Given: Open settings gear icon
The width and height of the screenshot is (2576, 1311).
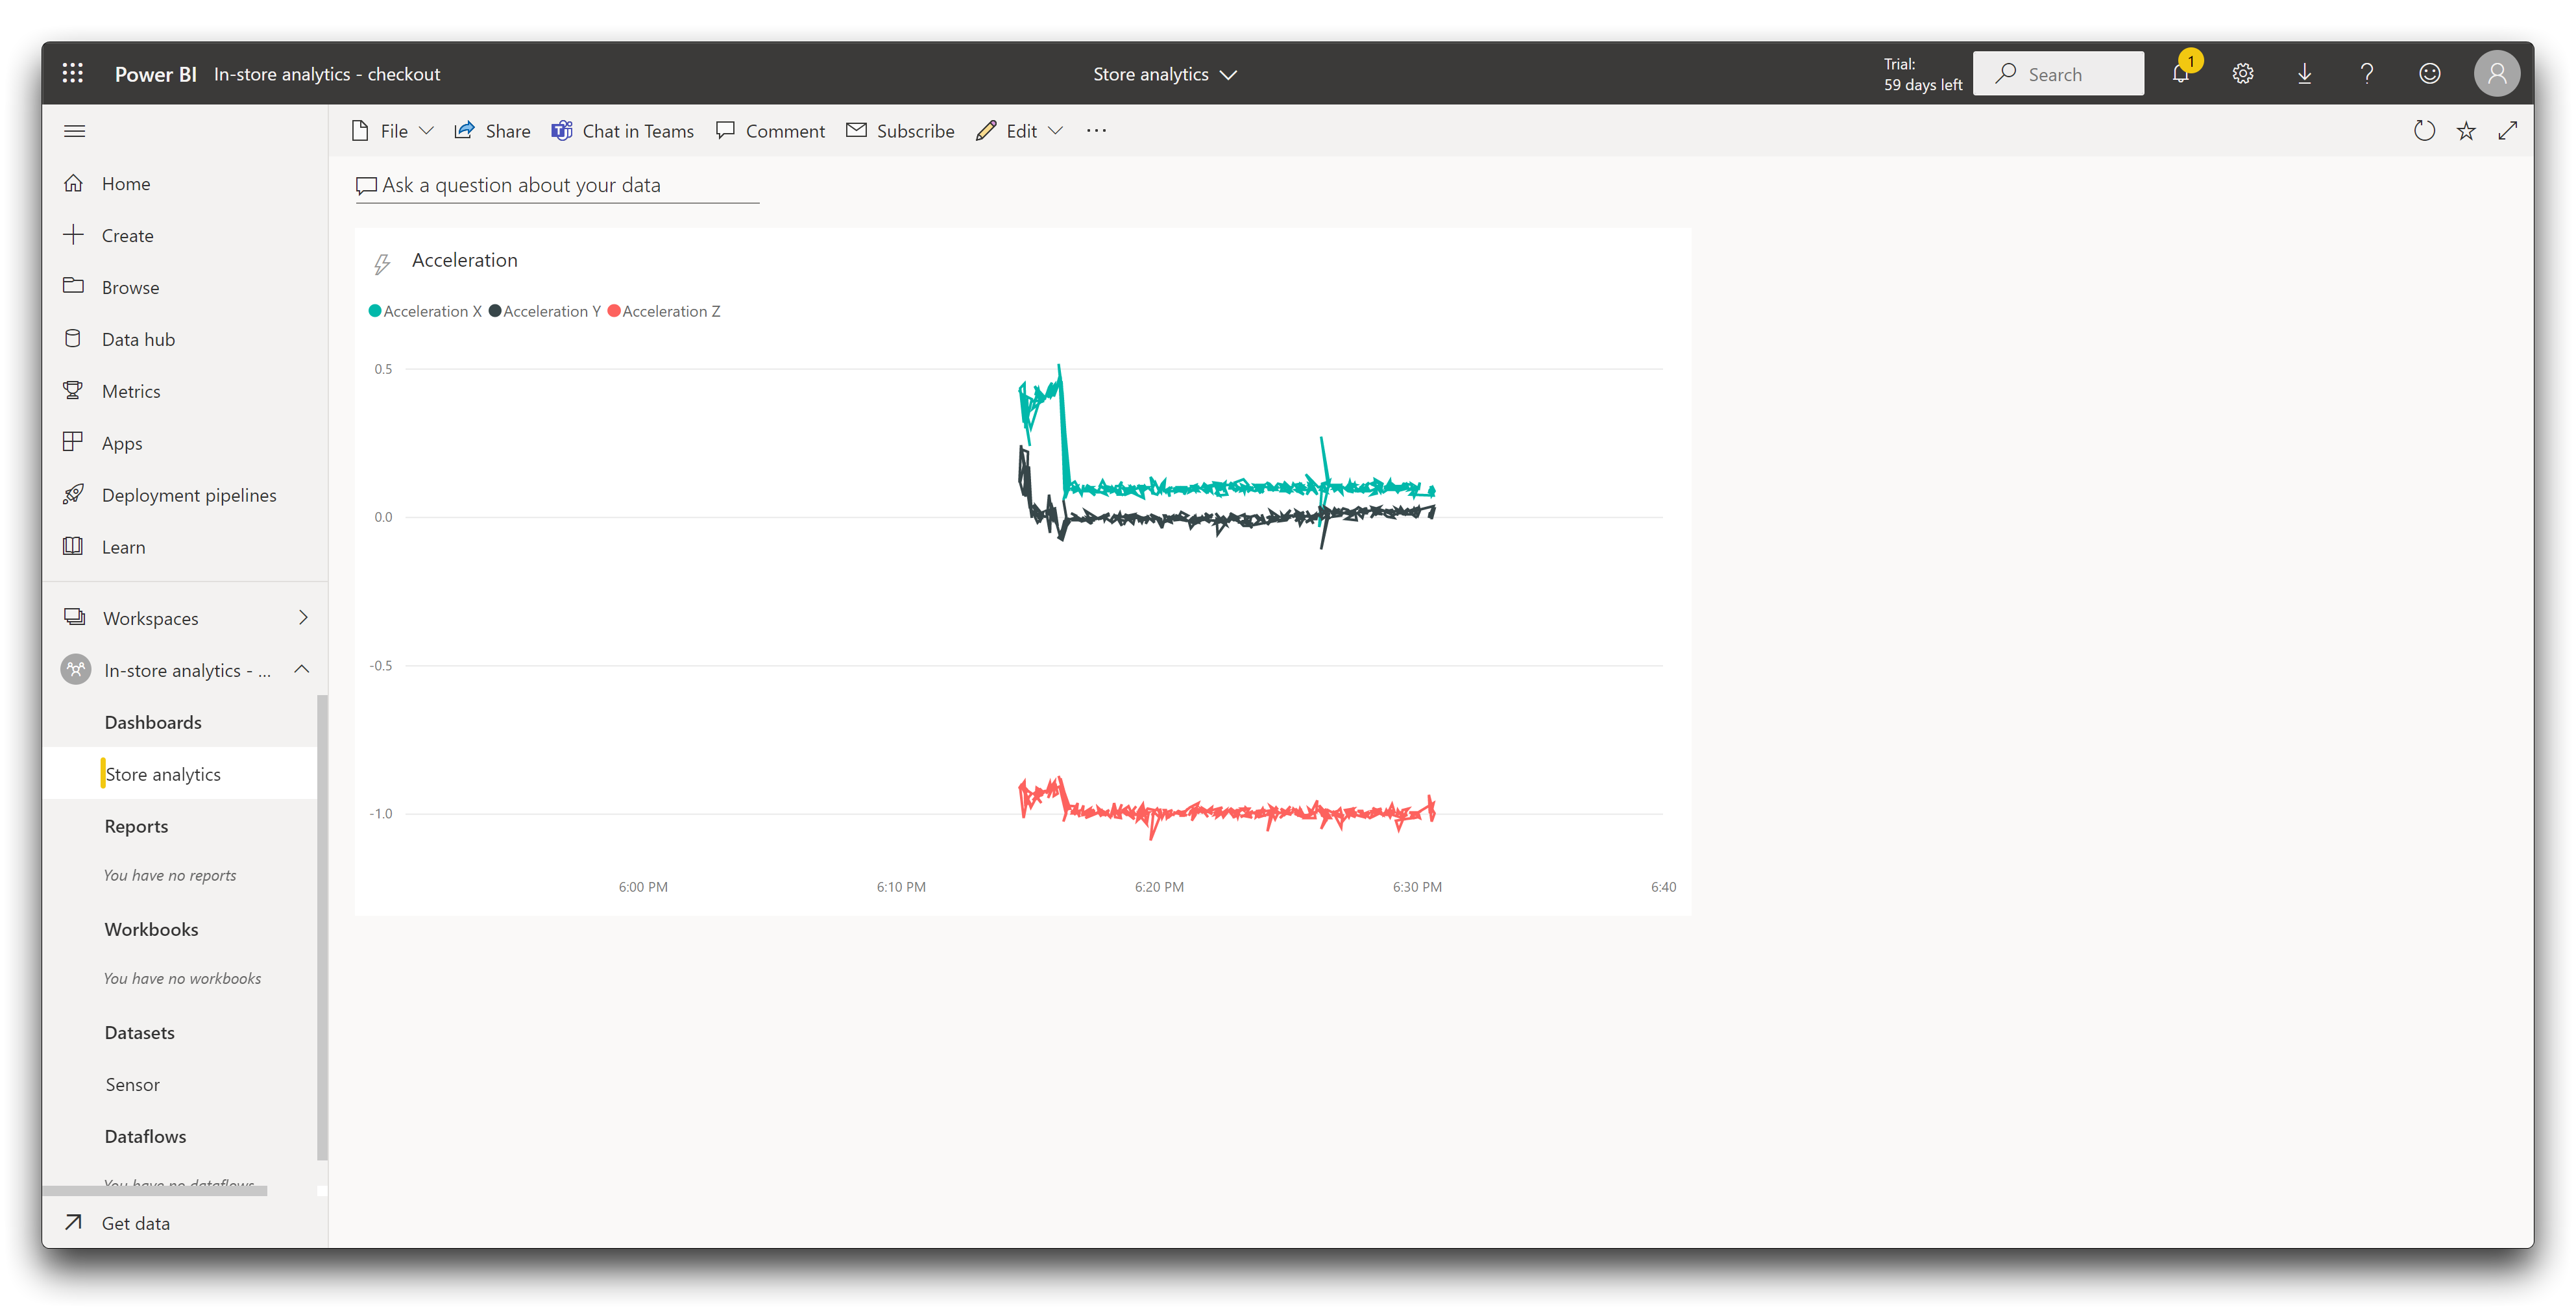Looking at the screenshot, I should [2243, 73].
